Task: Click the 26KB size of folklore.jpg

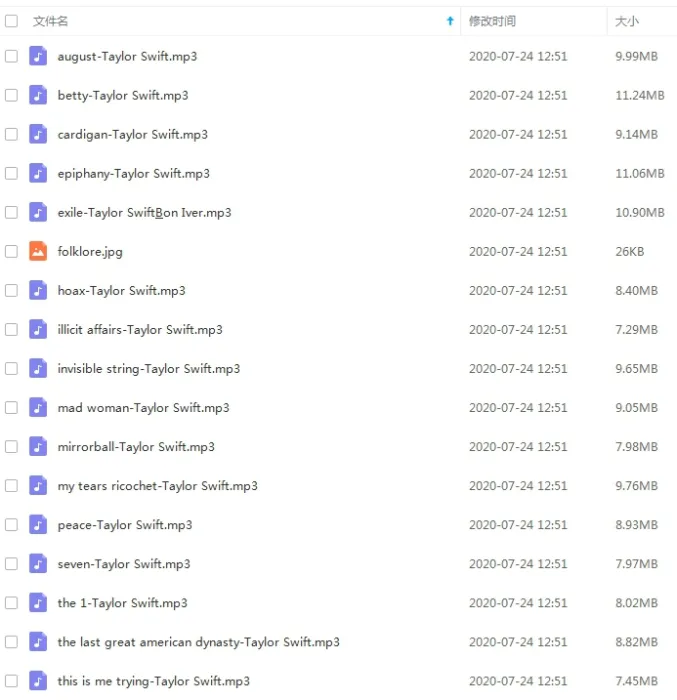Action: tap(630, 252)
